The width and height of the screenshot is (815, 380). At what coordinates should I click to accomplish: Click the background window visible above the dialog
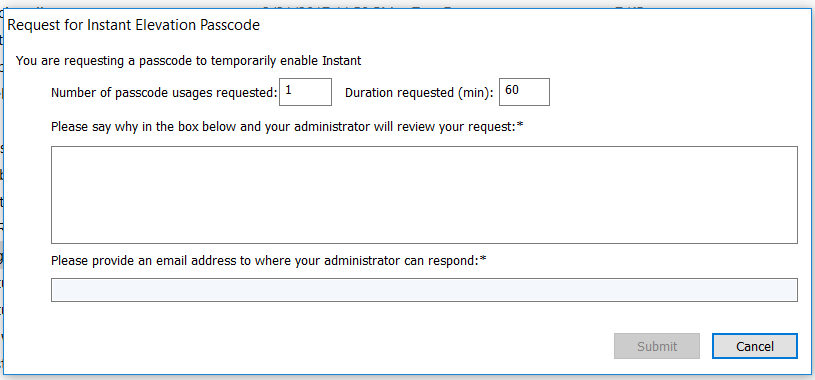[408, 4]
